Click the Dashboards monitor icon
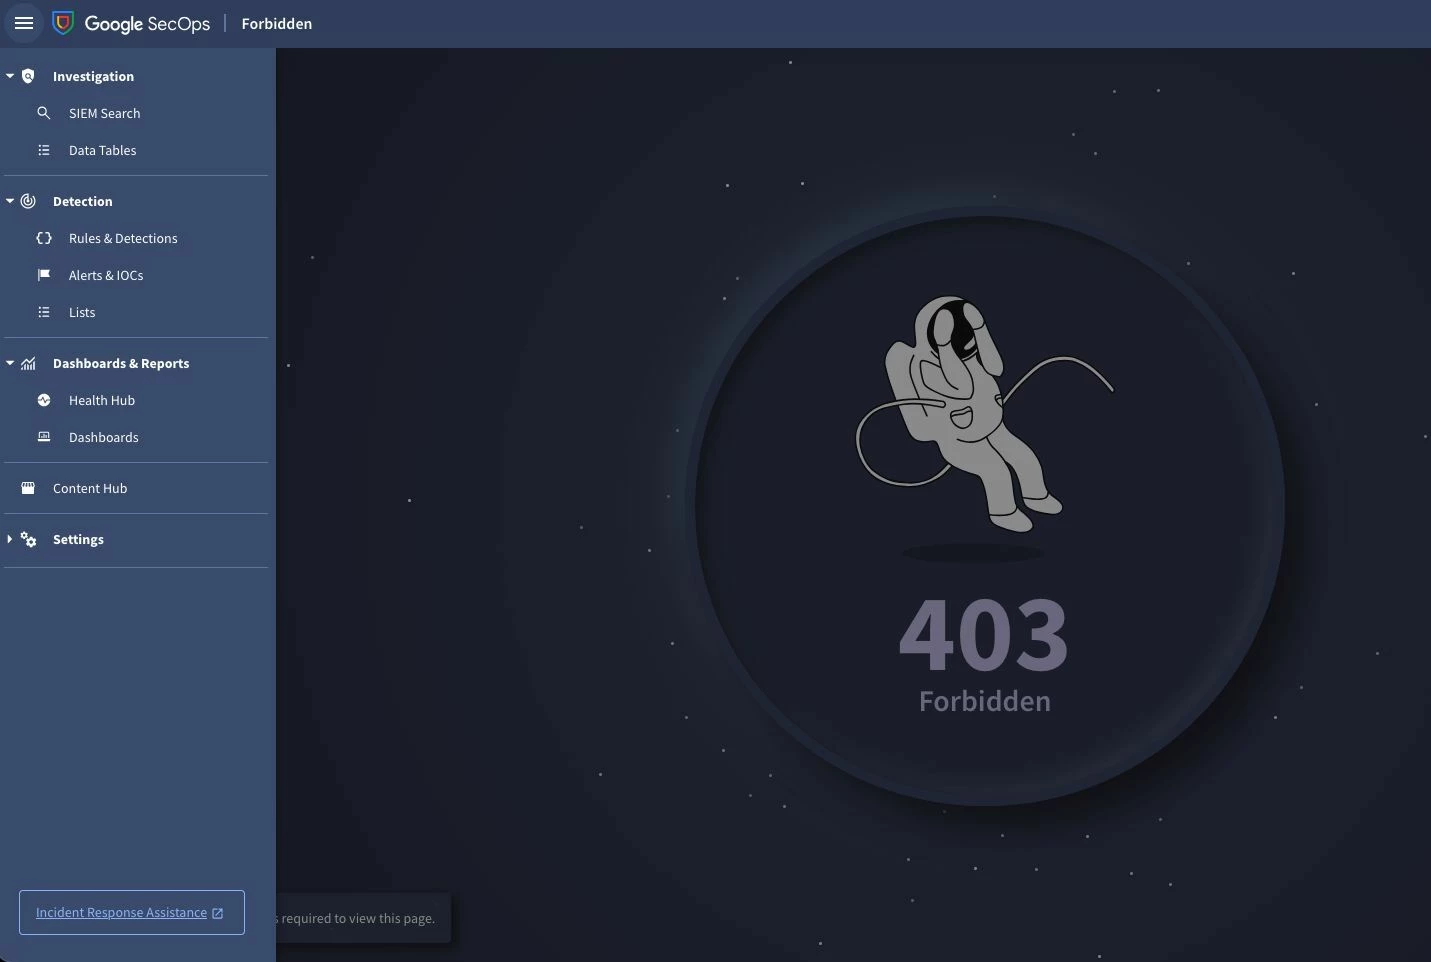 (44, 437)
